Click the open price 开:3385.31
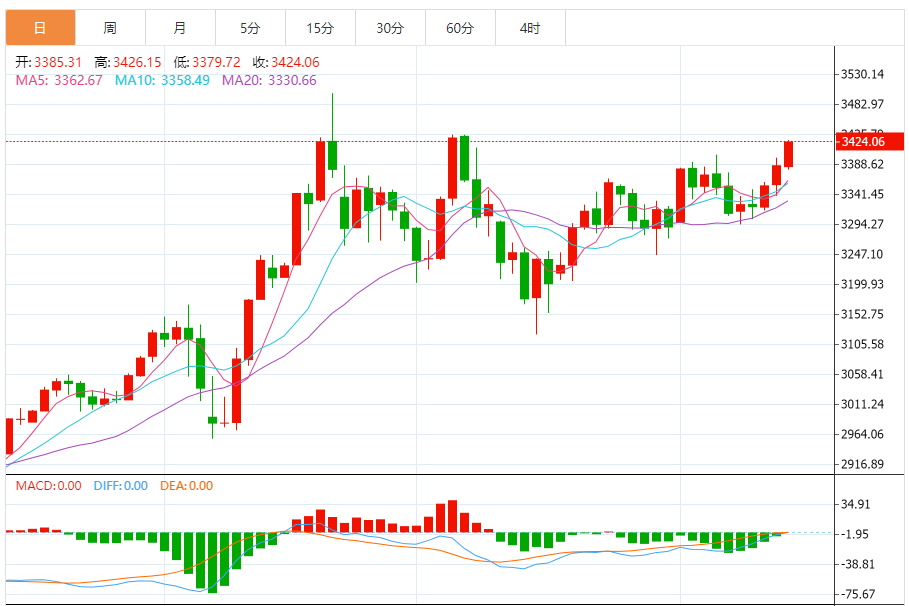 (49, 62)
